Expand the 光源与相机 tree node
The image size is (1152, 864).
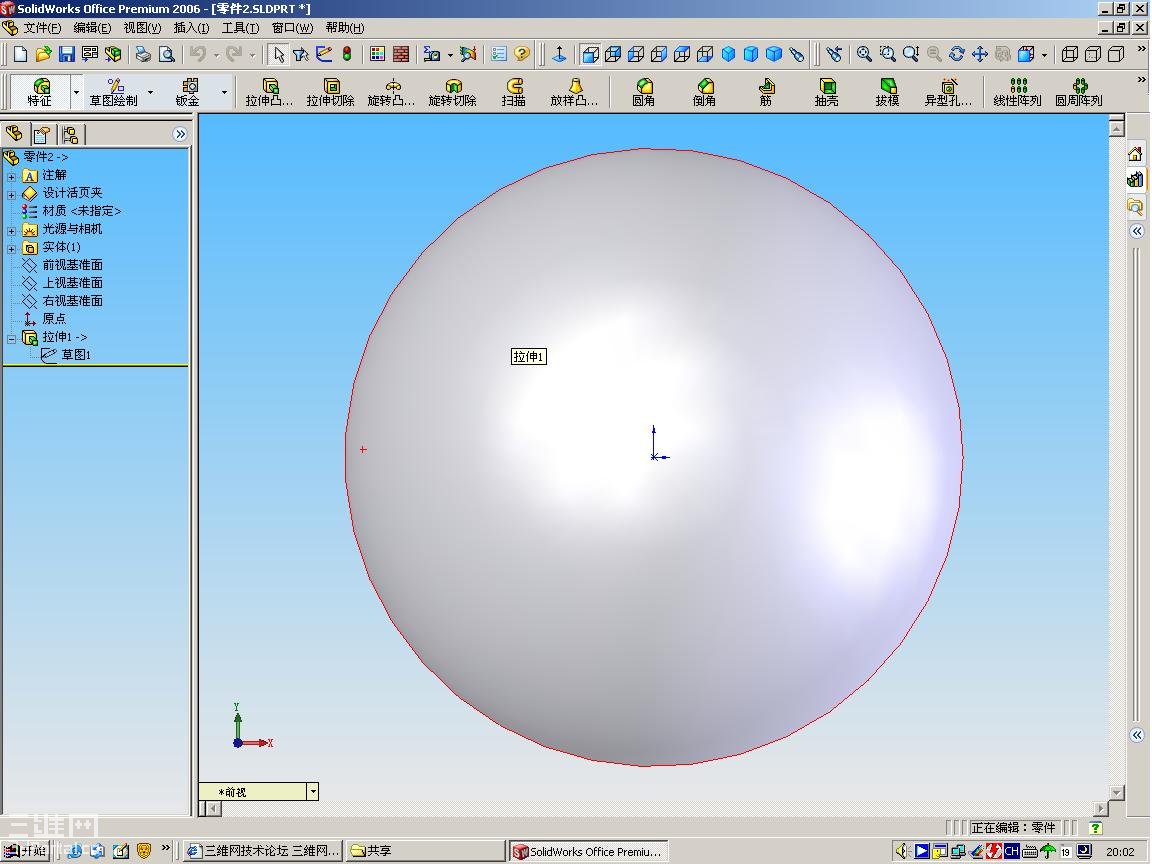point(11,231)
